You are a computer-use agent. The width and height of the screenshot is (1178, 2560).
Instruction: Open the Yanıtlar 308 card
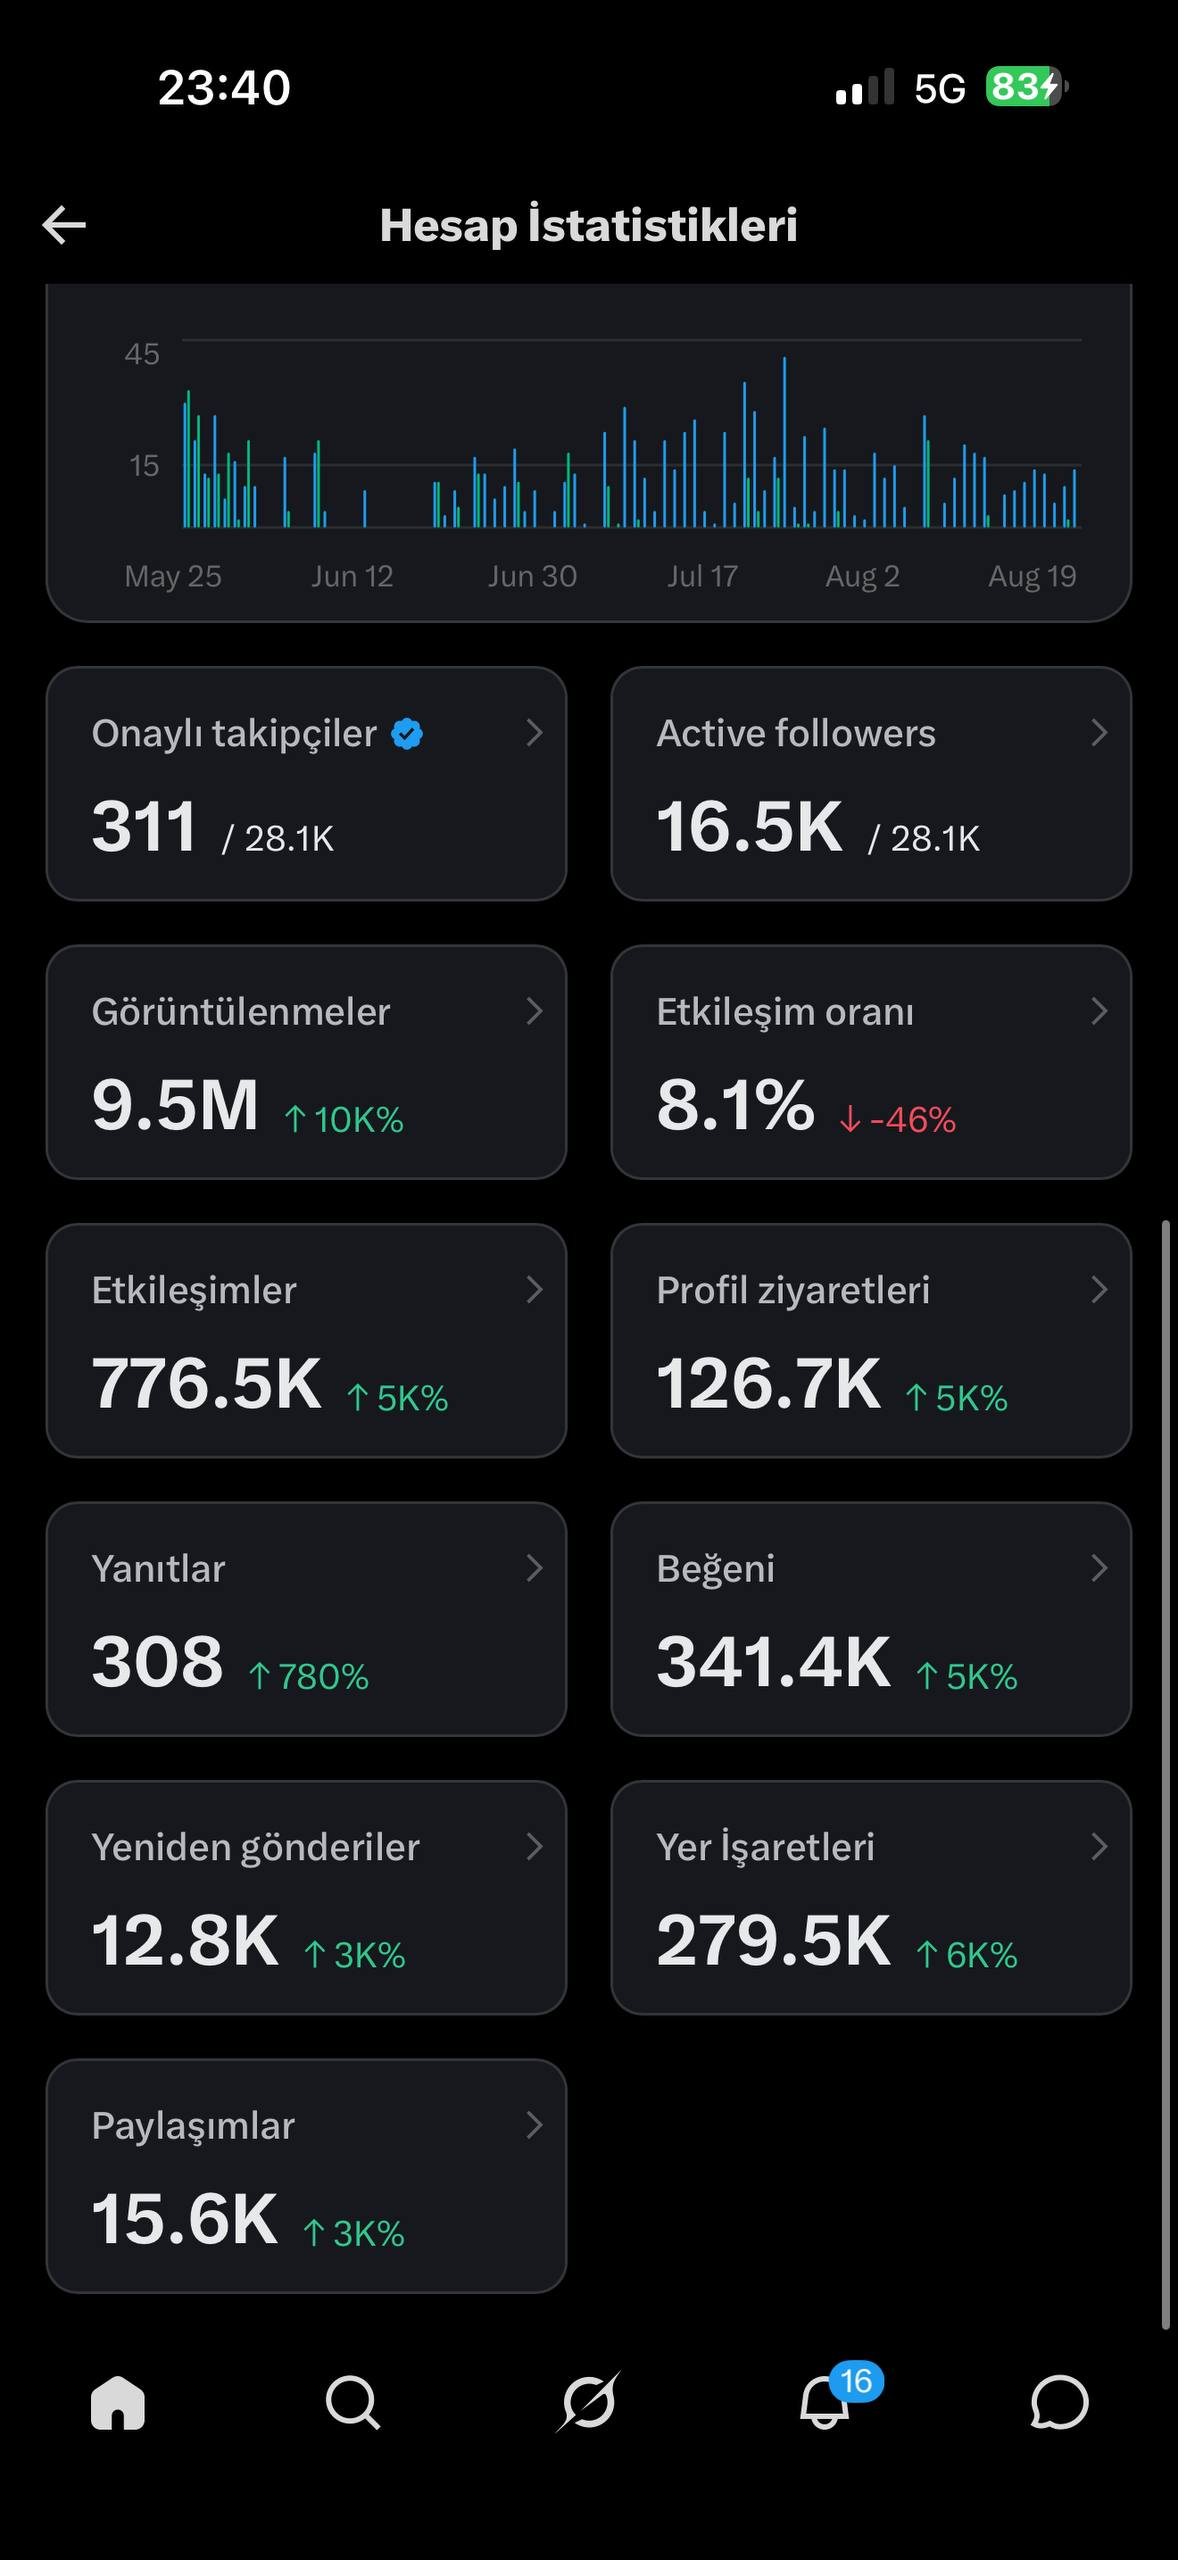(x=306, y=1619)
